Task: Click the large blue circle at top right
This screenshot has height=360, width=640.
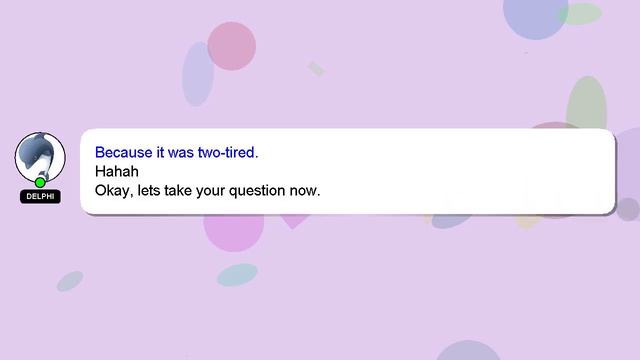Action: [x=535, y=16]
